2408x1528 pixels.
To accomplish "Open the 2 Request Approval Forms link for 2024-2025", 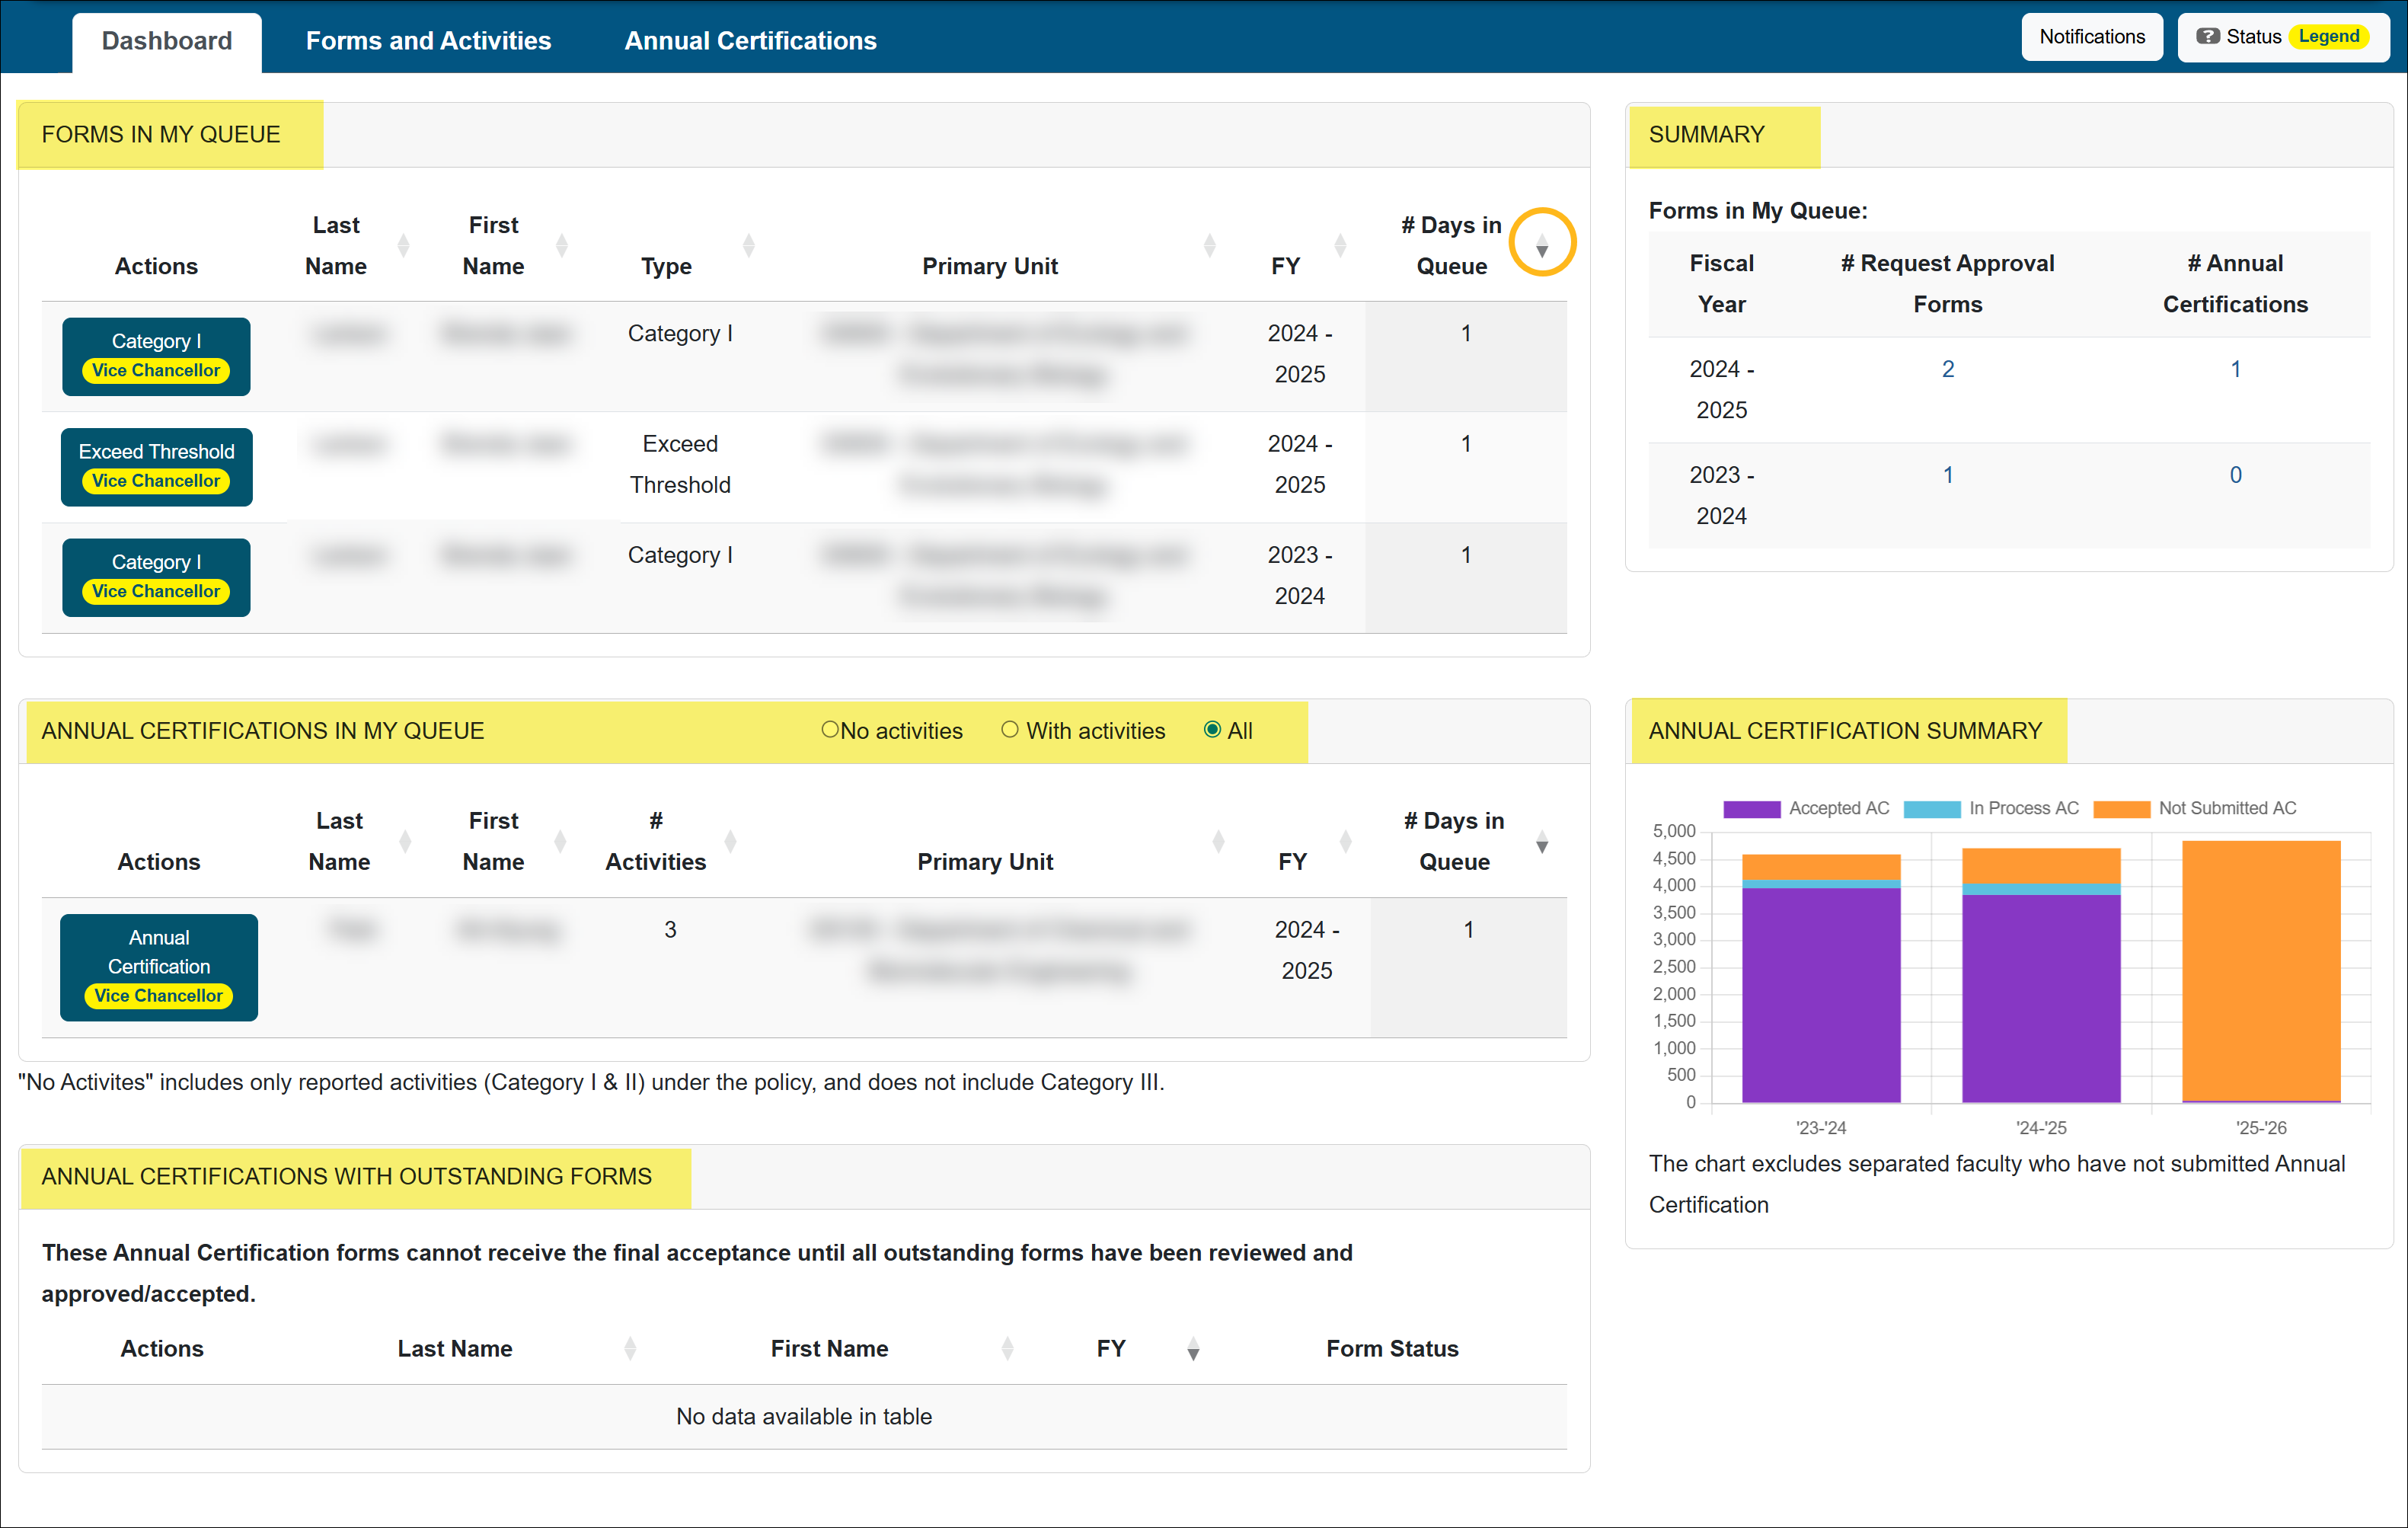I will [x=1947, y=368].
